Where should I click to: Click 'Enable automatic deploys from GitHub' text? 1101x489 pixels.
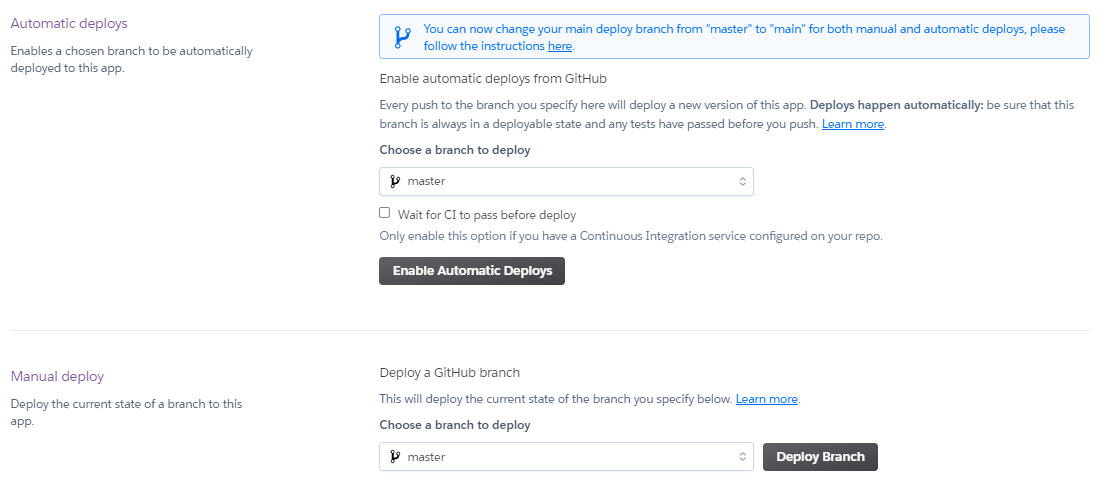pyautogui.click(x=493, y=78)
